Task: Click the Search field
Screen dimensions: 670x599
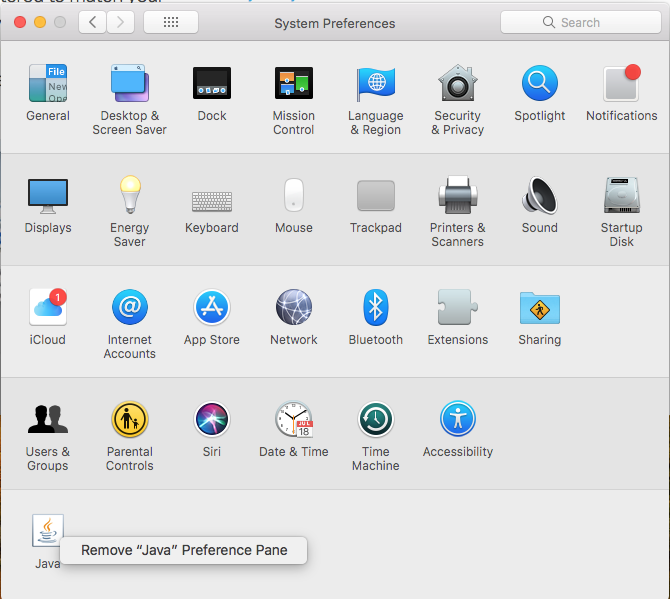Action: [x=581, y=22]
